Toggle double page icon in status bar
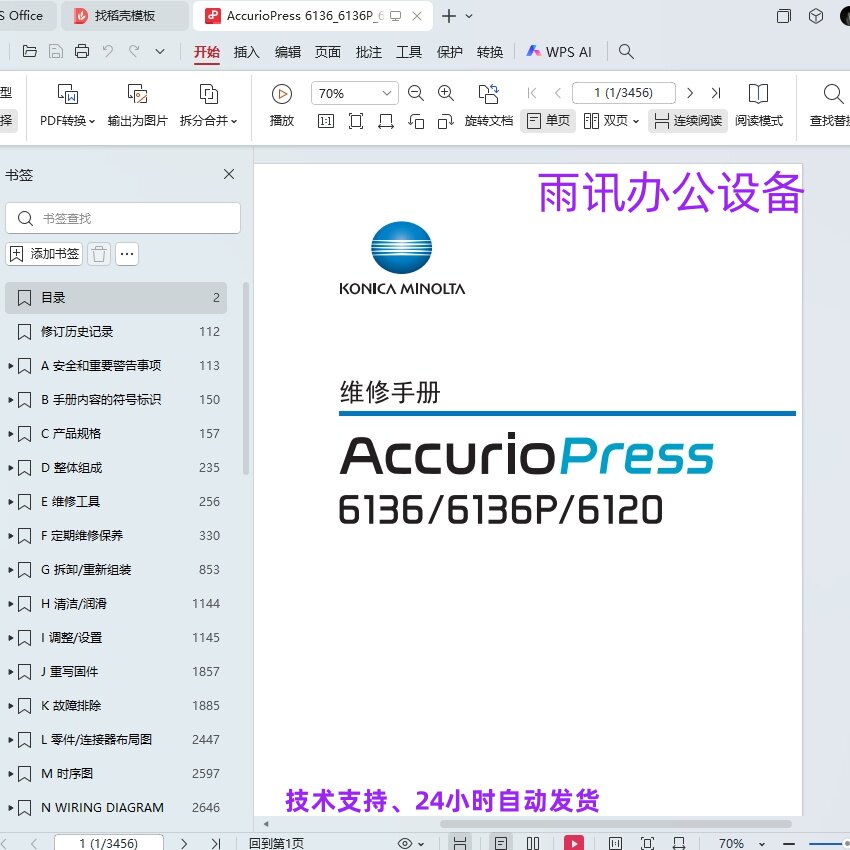Screen dimensions: 850x850 pos(533,843)
